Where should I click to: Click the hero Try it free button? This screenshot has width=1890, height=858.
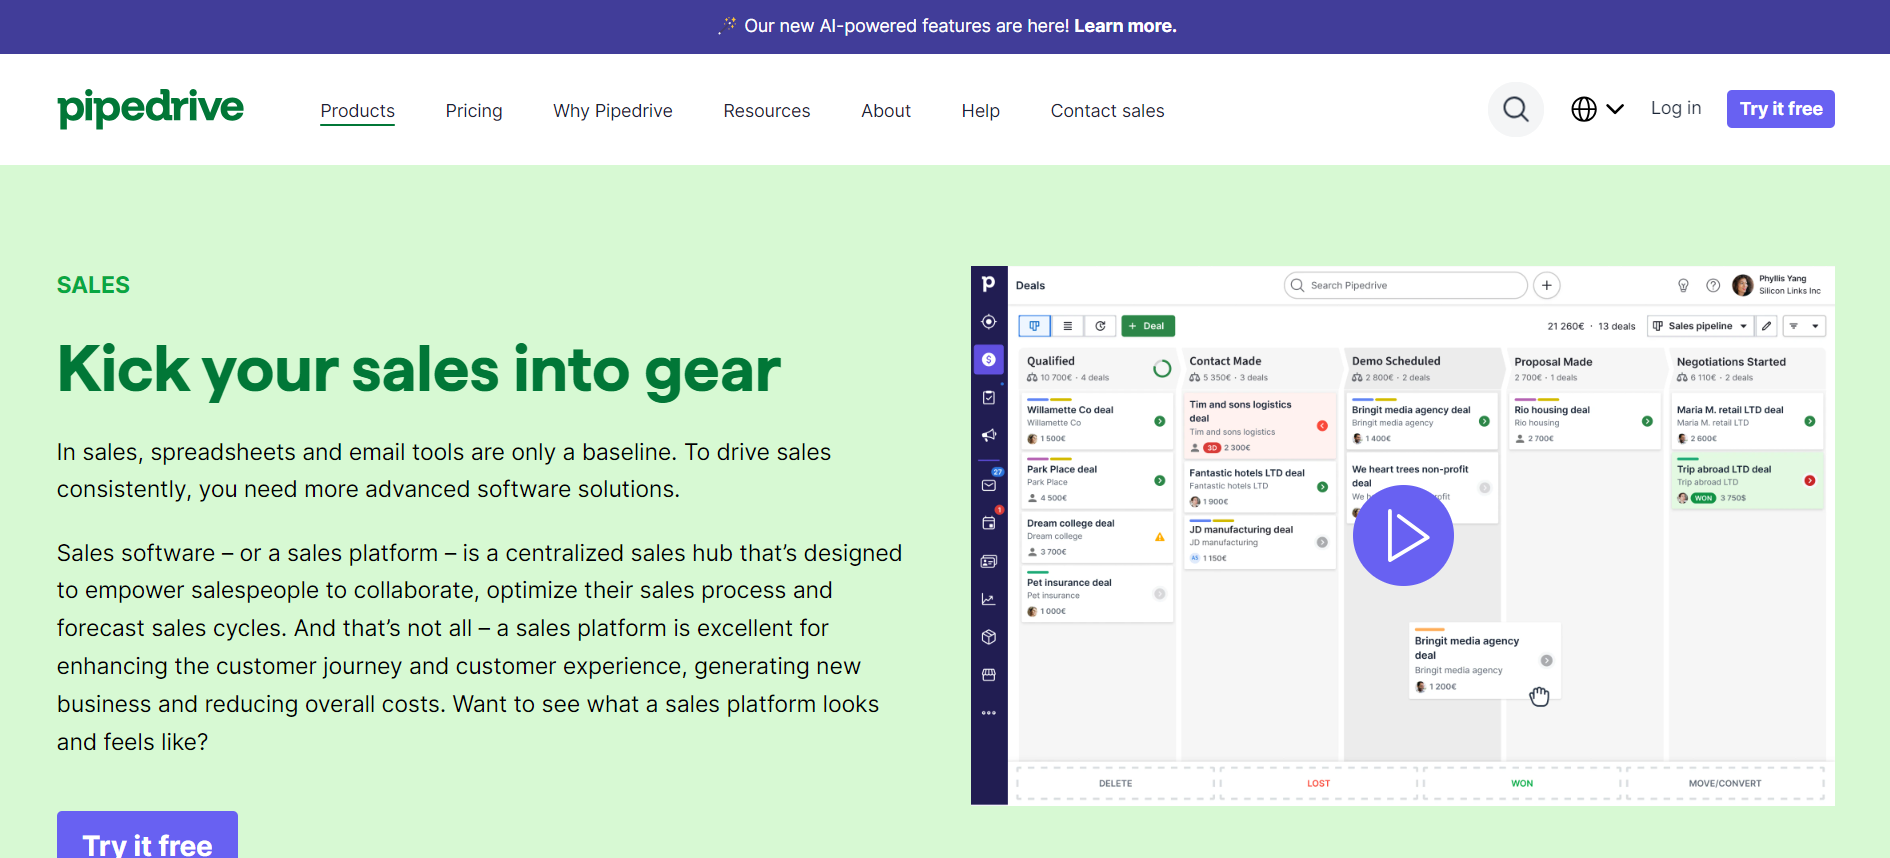tap(147, 836)
